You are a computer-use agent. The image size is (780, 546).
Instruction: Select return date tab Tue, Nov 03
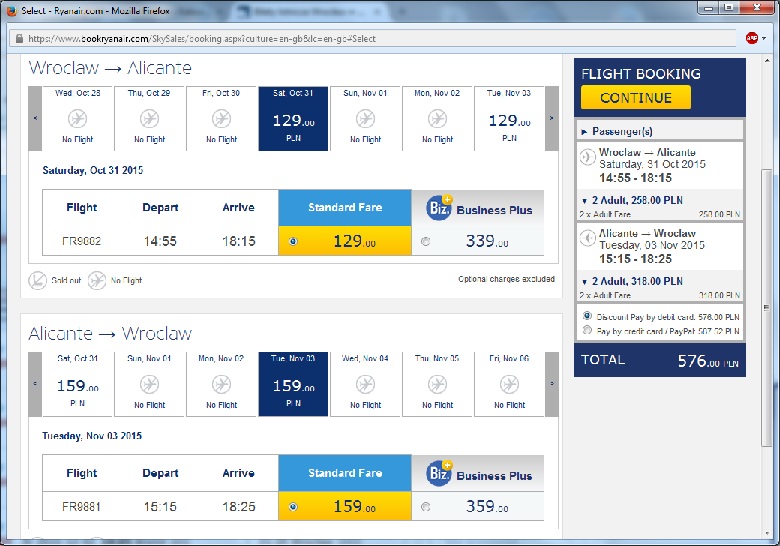point(293,384)
